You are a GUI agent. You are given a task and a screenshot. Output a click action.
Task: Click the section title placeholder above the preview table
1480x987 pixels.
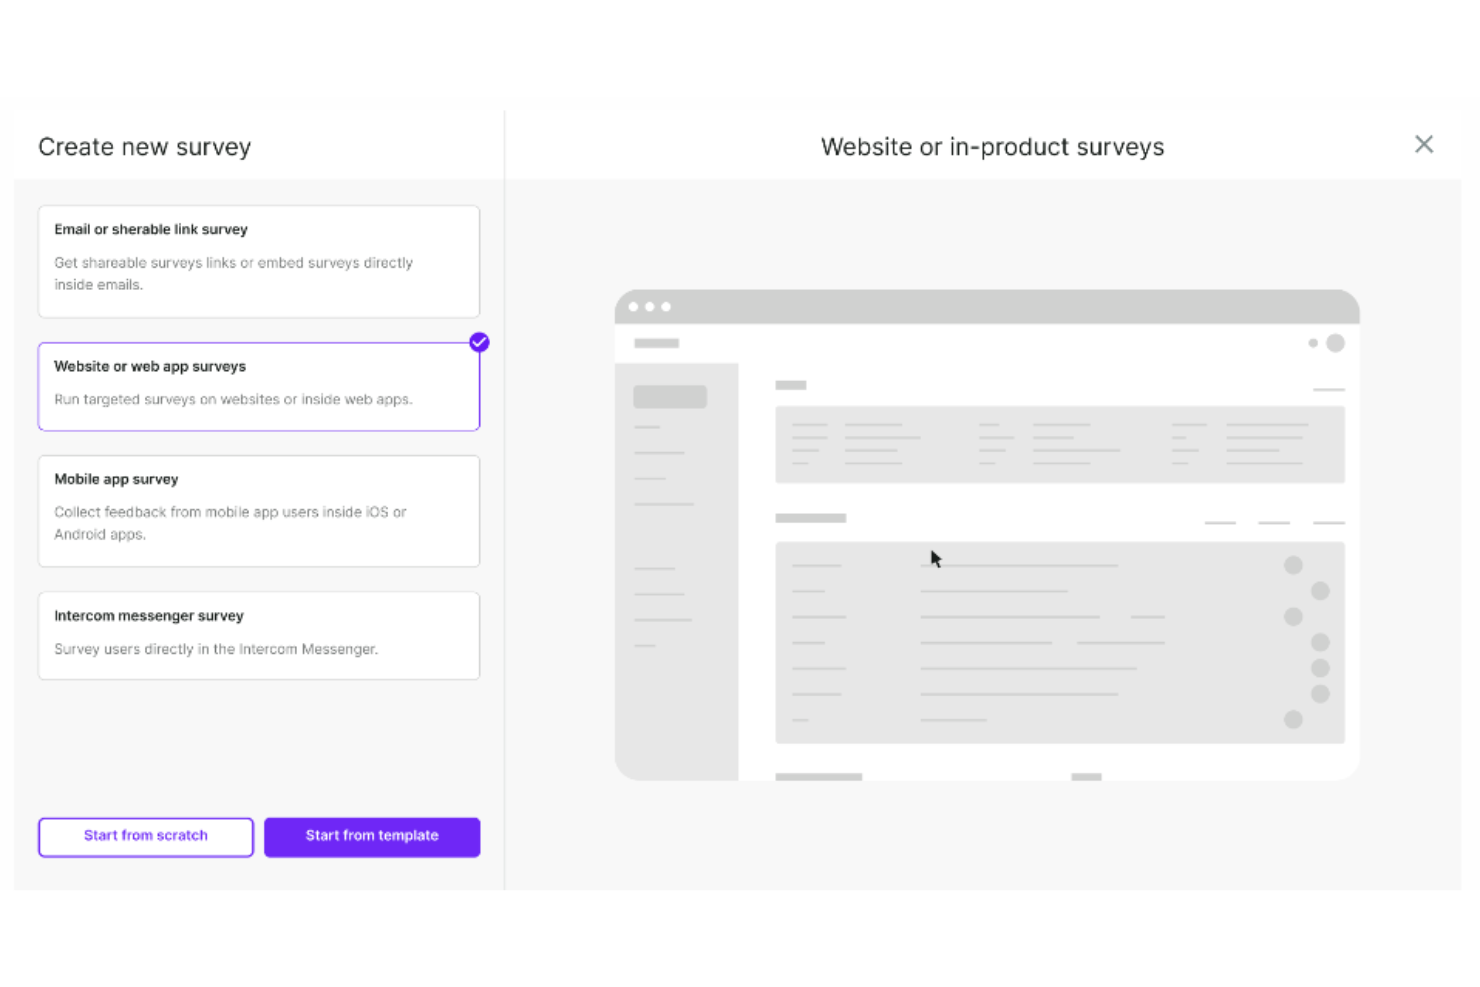coord(810,518)
